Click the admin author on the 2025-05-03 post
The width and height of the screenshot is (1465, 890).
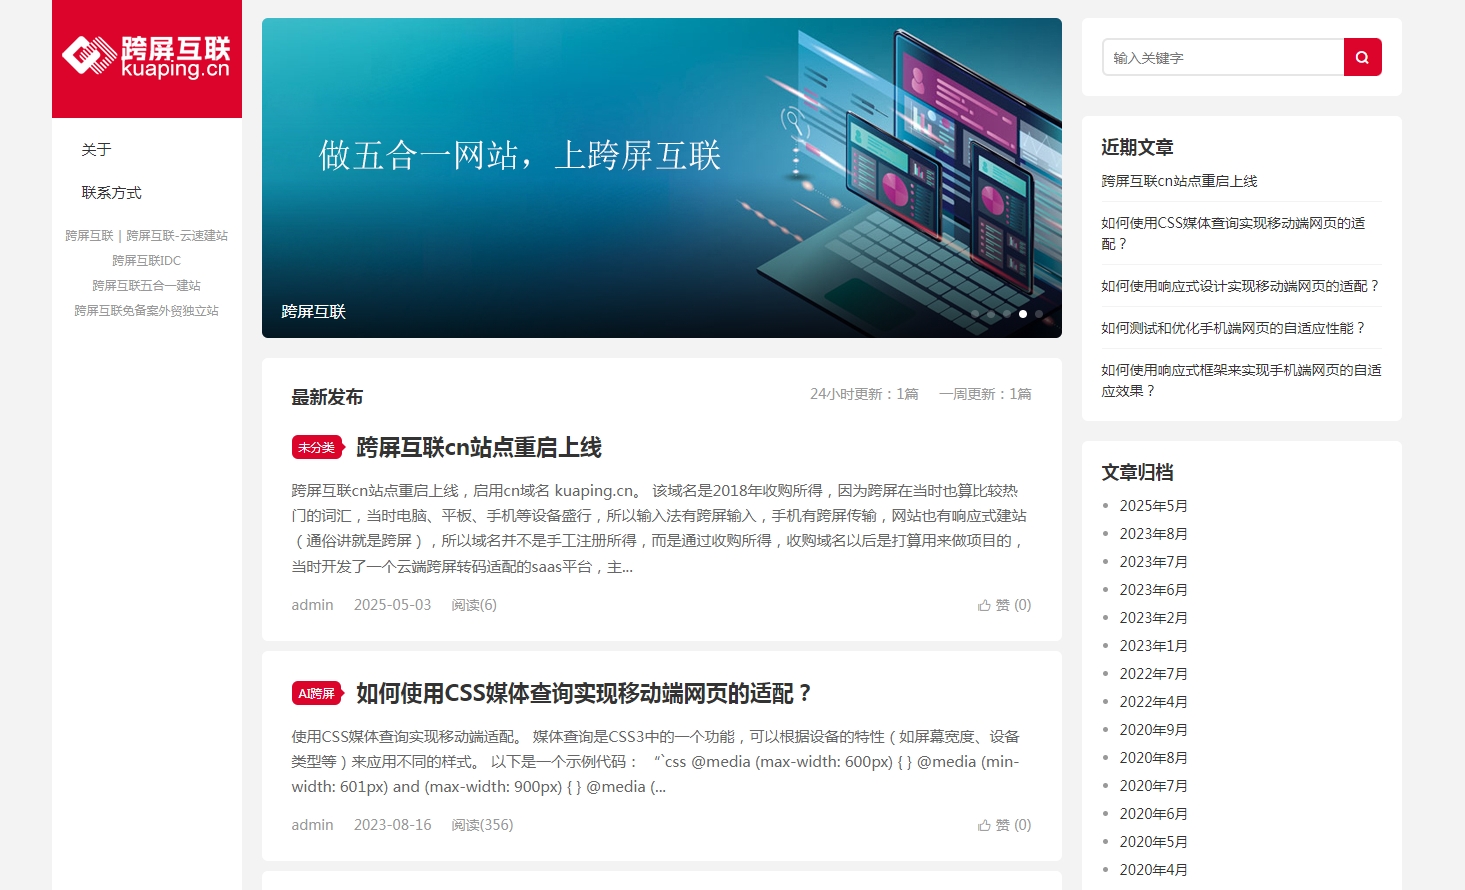[x=312, y=605]
